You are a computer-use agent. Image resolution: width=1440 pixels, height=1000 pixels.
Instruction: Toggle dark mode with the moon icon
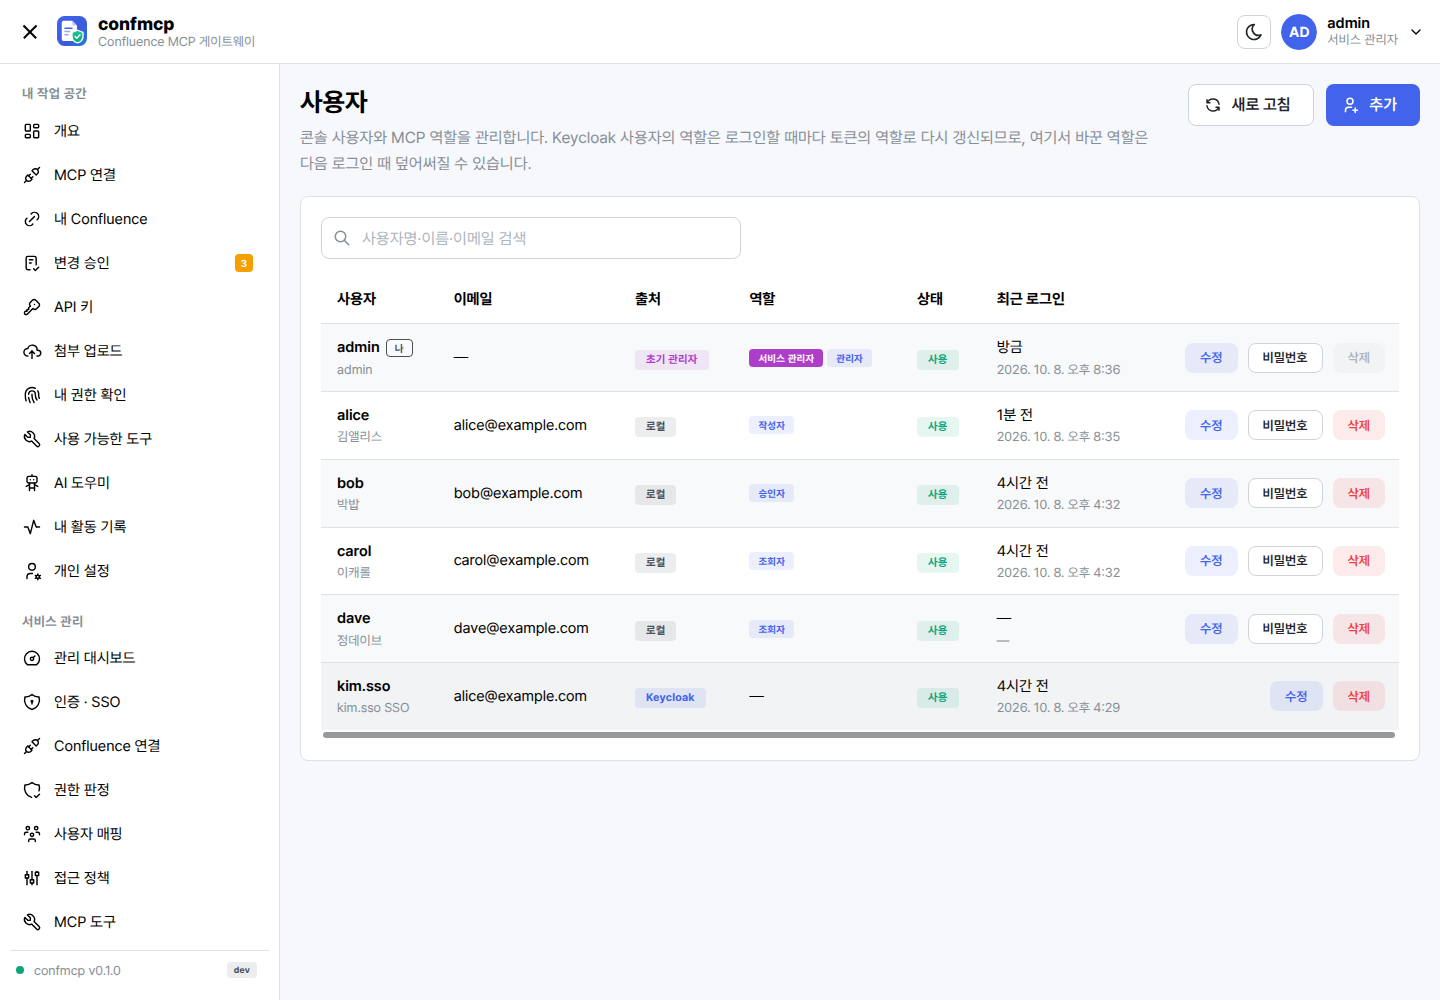(x=1254, y=32)
